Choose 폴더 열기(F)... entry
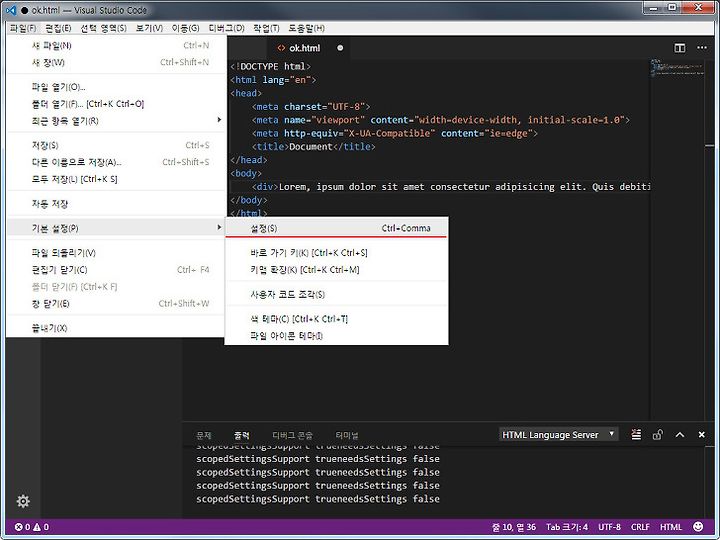 117,104
